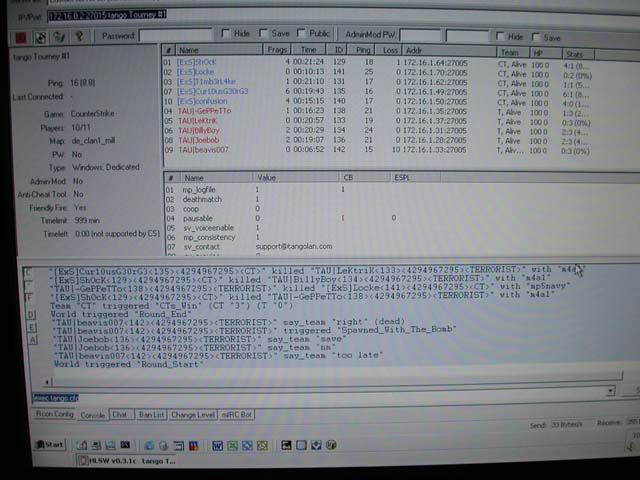Image resolution: width=640 pixels, height=480 pixels.
Task: Open the Ban List tab
Action: 151,414
